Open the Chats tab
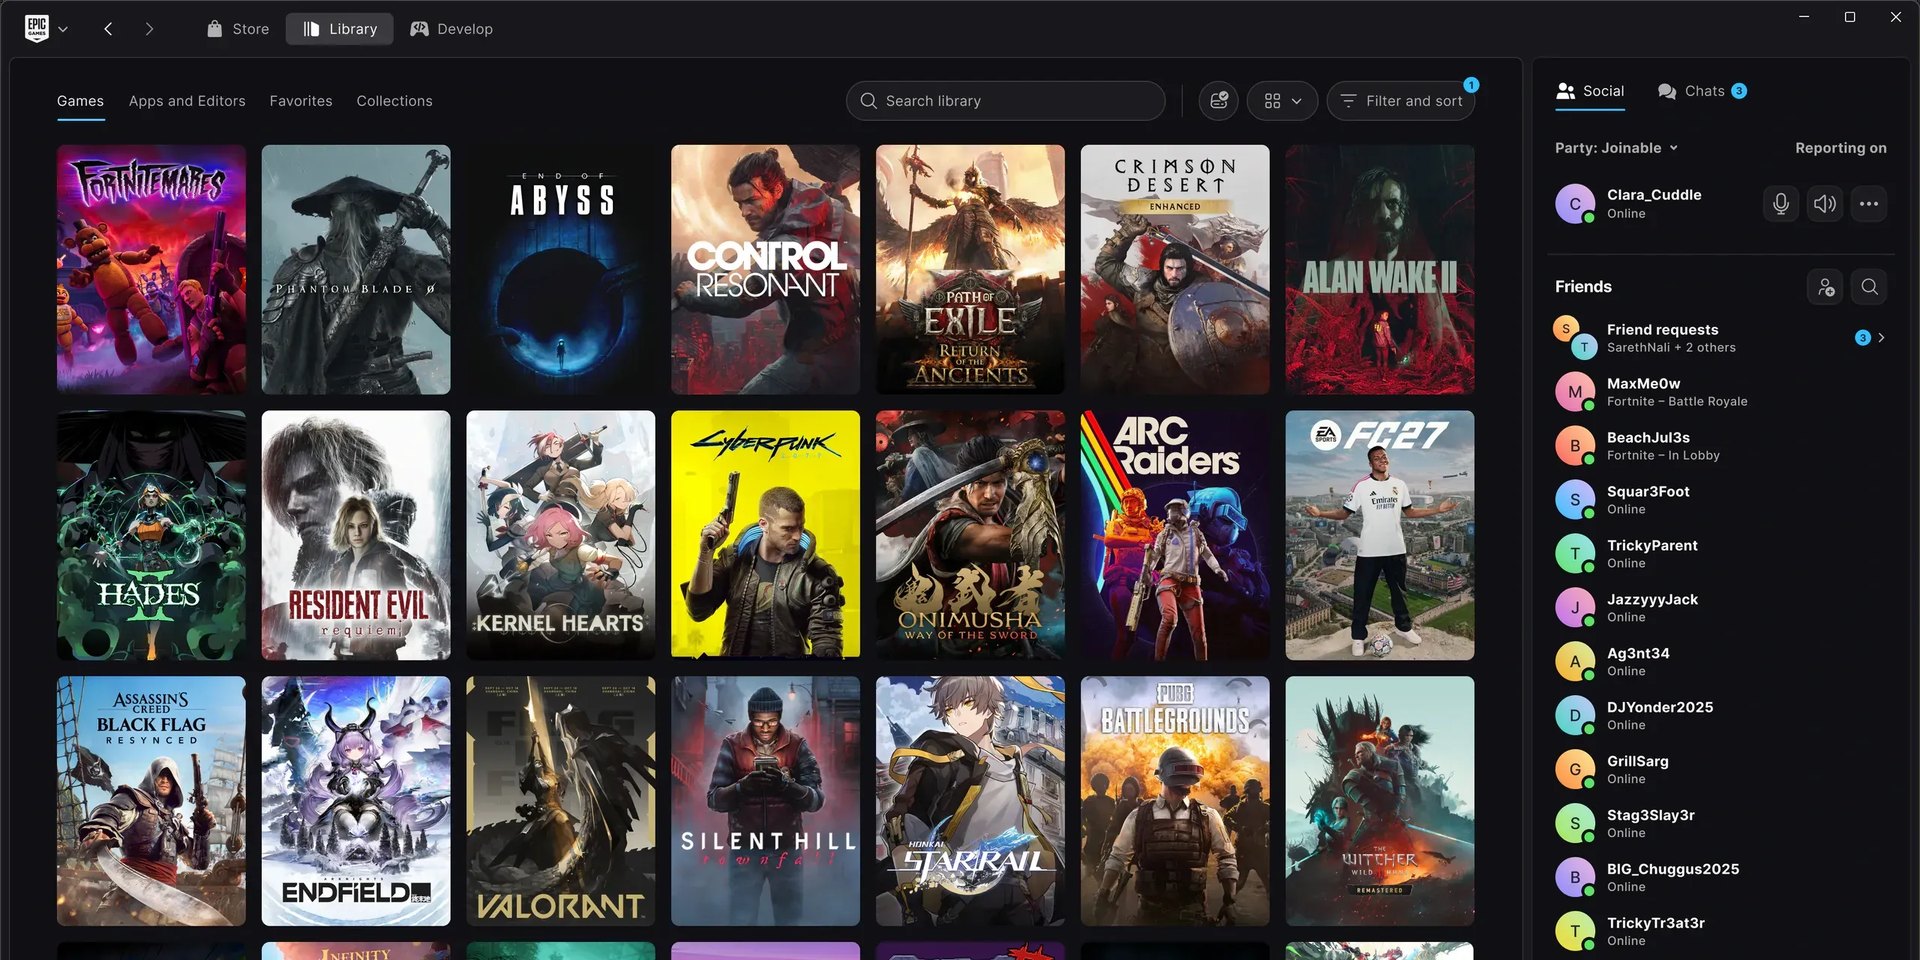This screenshot has width=1920, height=960. (1702, 91)
